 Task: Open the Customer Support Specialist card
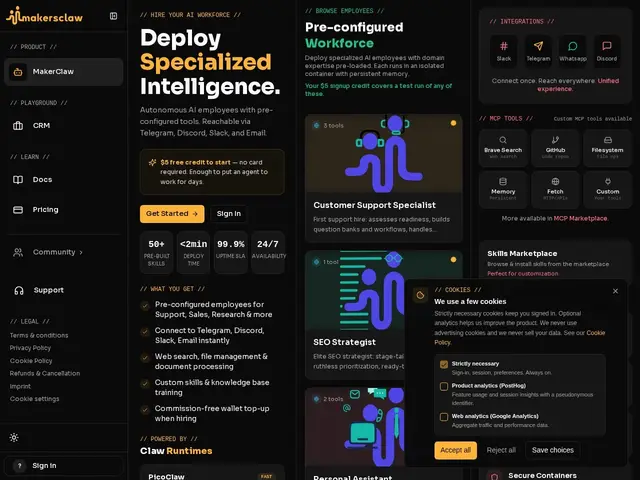click(384, 178)
